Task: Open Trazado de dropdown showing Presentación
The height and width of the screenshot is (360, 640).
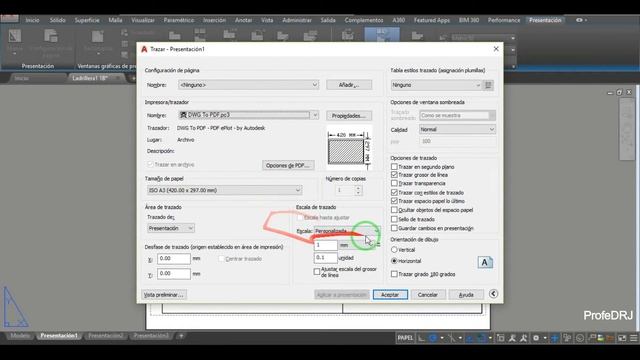Action: pos(171,228)
